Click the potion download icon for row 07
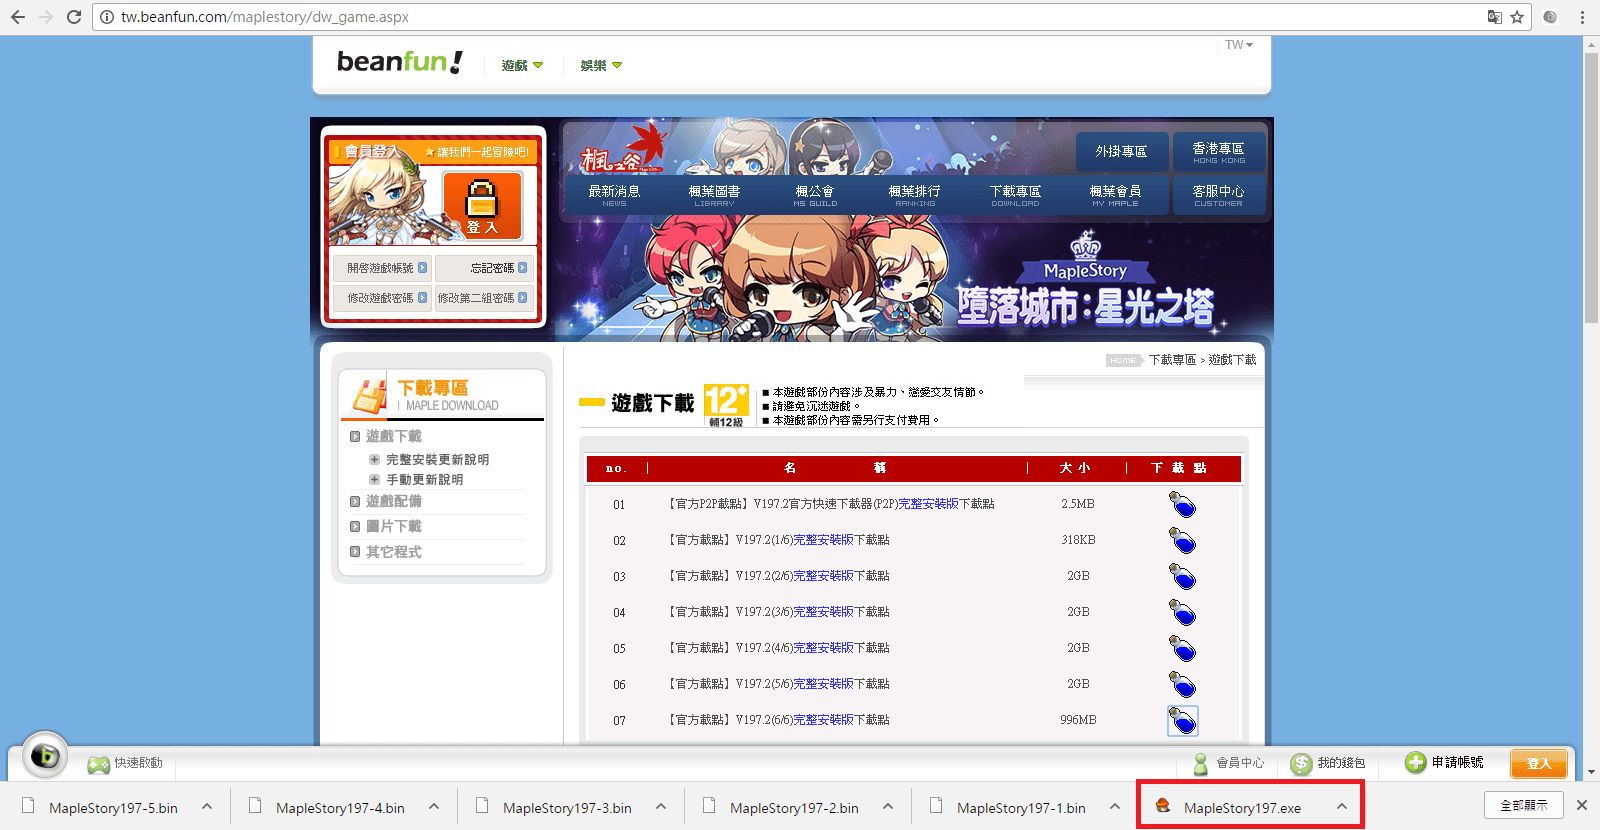This screenshot has height=830, width=1600. (x=1182, y=721)
